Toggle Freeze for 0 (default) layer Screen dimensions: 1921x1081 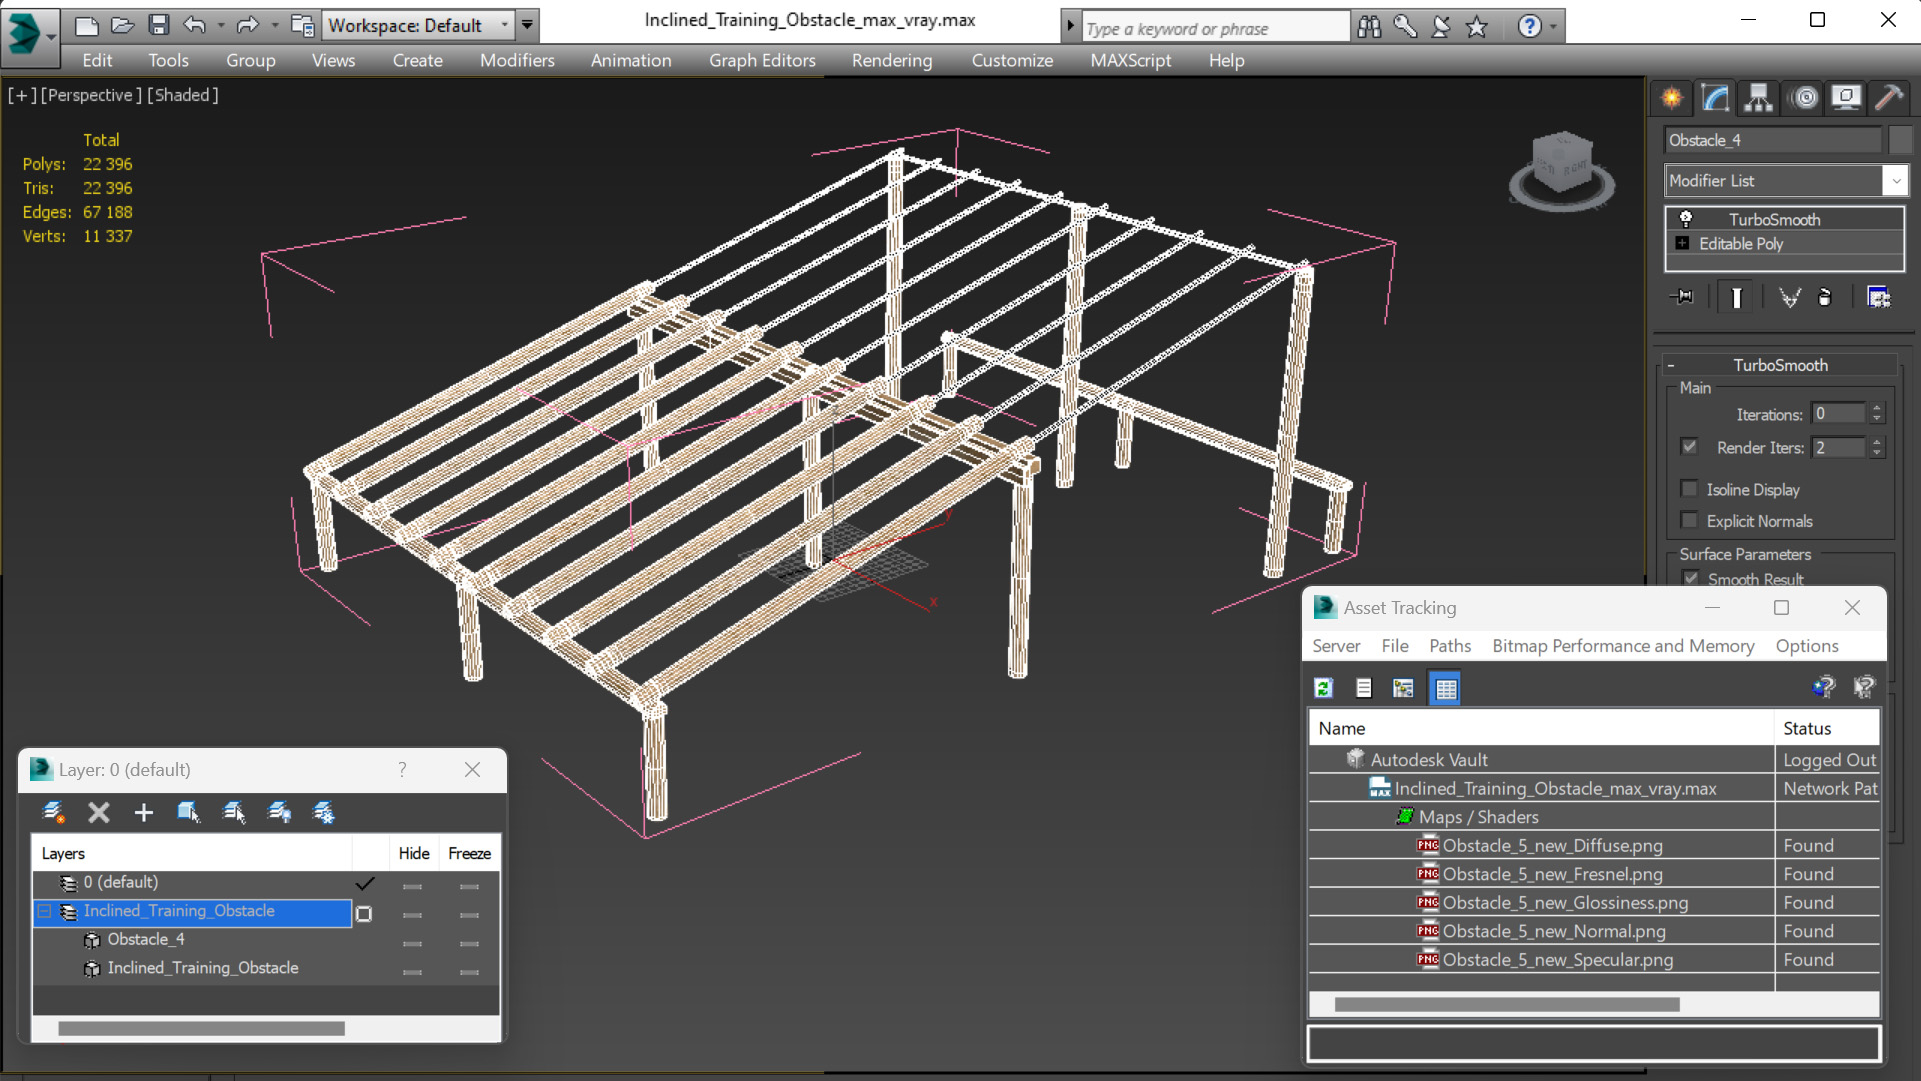469,886
